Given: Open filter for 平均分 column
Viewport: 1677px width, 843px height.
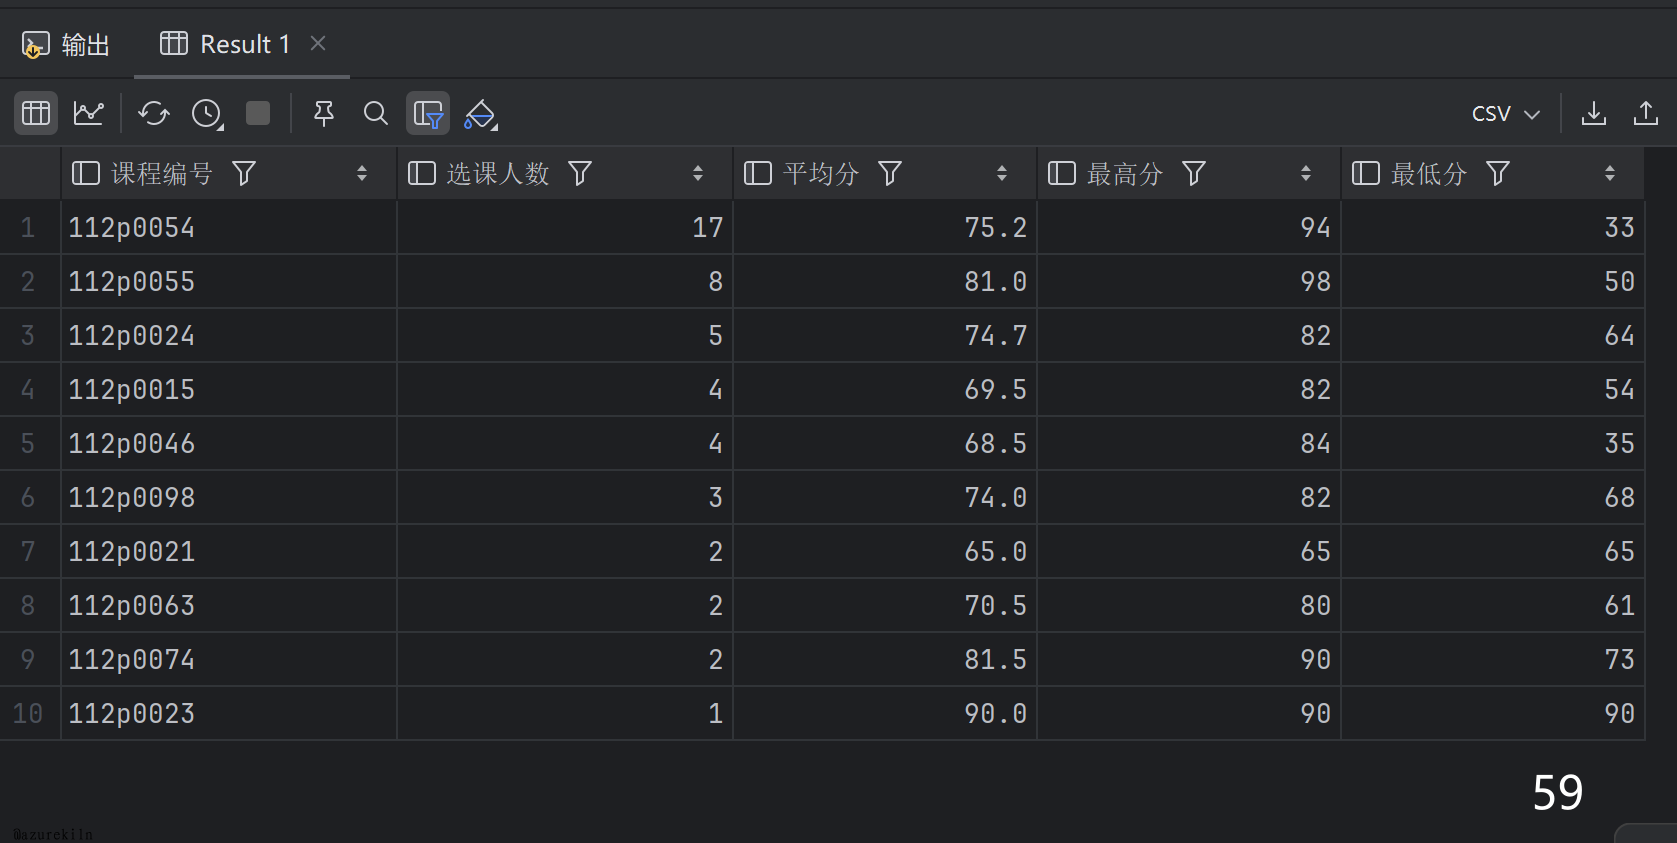Looking at the screenshot, I should tap(890, 174).
